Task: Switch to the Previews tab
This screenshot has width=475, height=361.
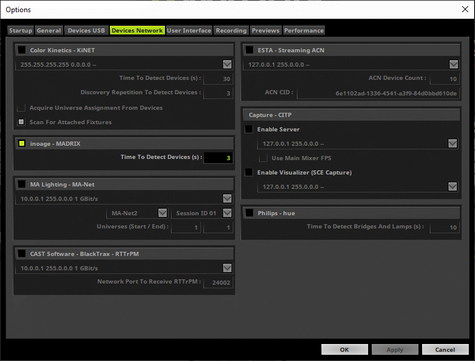Action: point(266,31)
